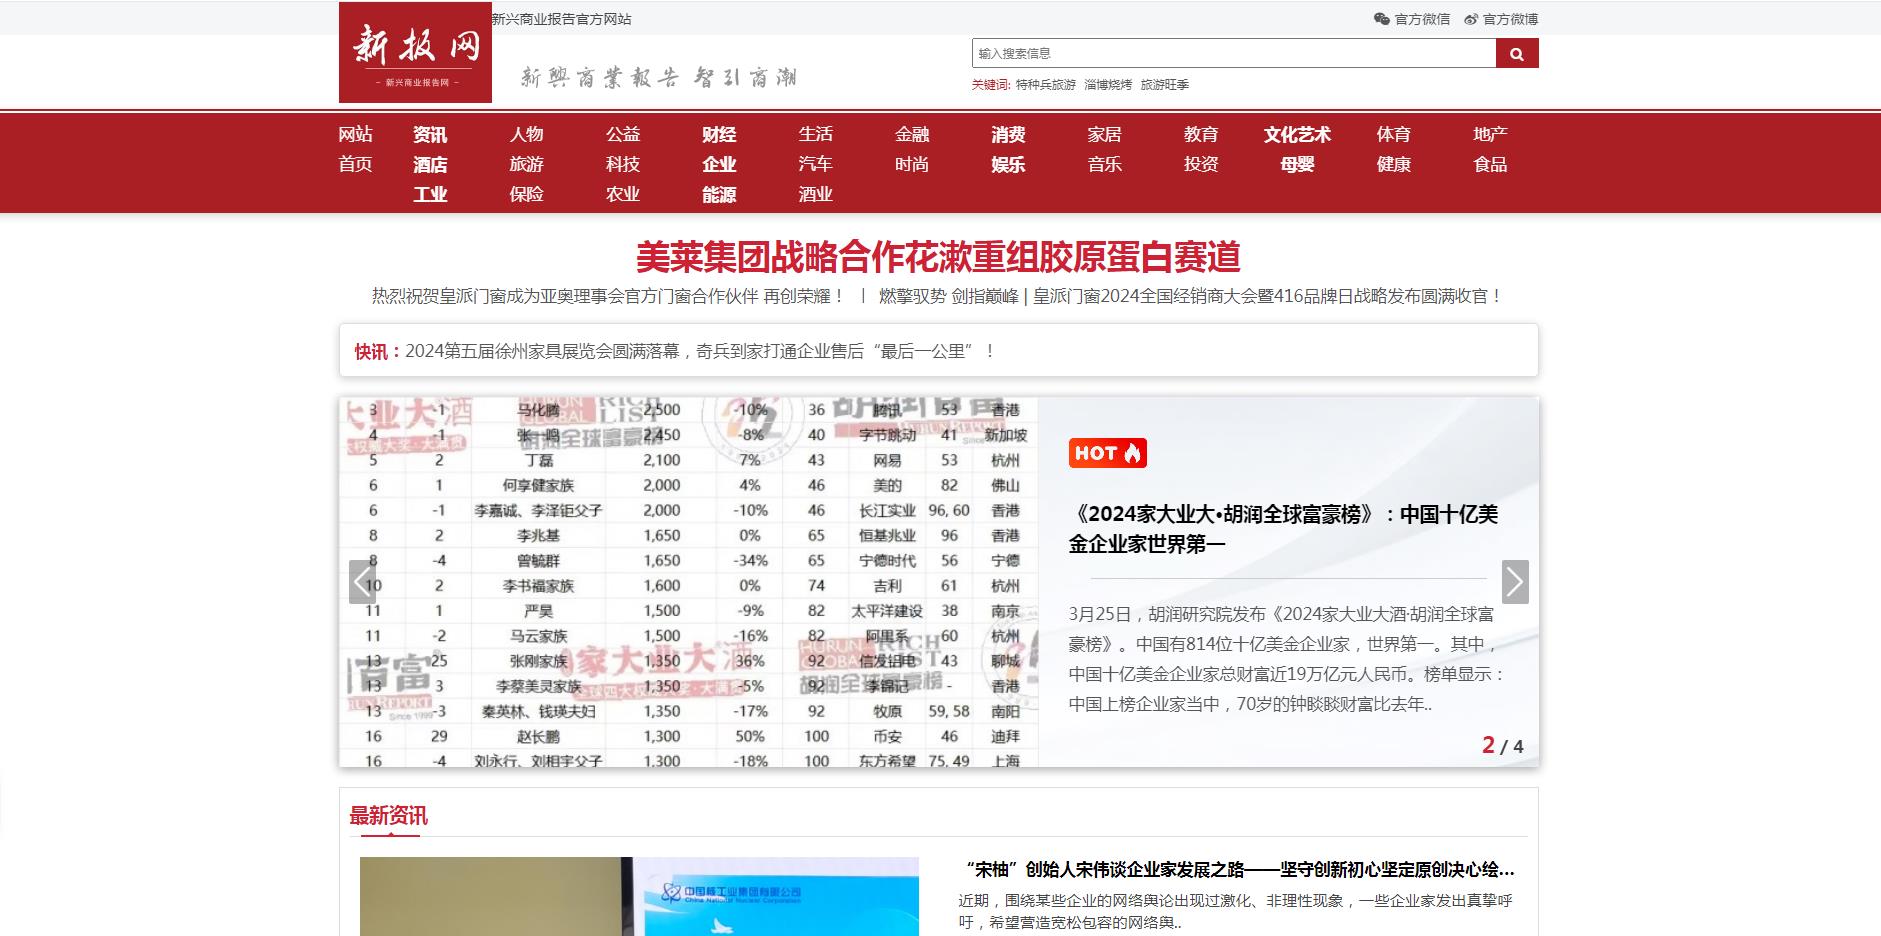Open headline 美莱集团战略合作花漱重组胶原蛋白赛道
Screen dimensions: 1881x936
coord(938,257)
